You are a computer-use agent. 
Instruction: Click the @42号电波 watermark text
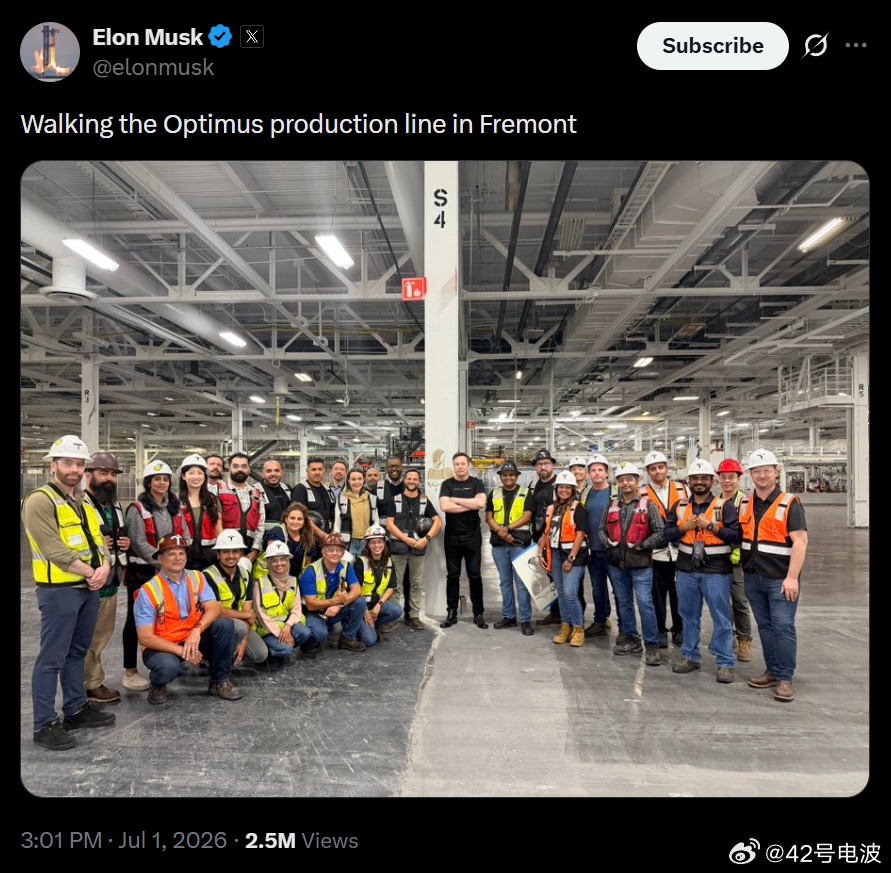point(823,853)
